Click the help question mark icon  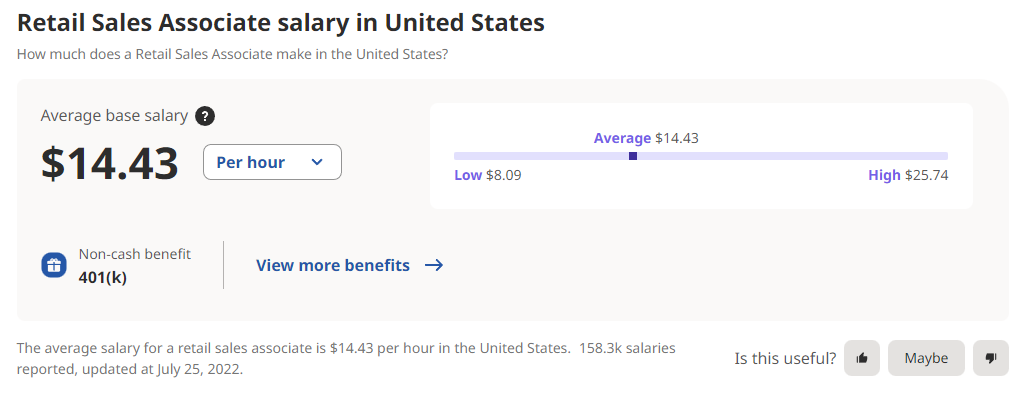click(x=205, y=116)
